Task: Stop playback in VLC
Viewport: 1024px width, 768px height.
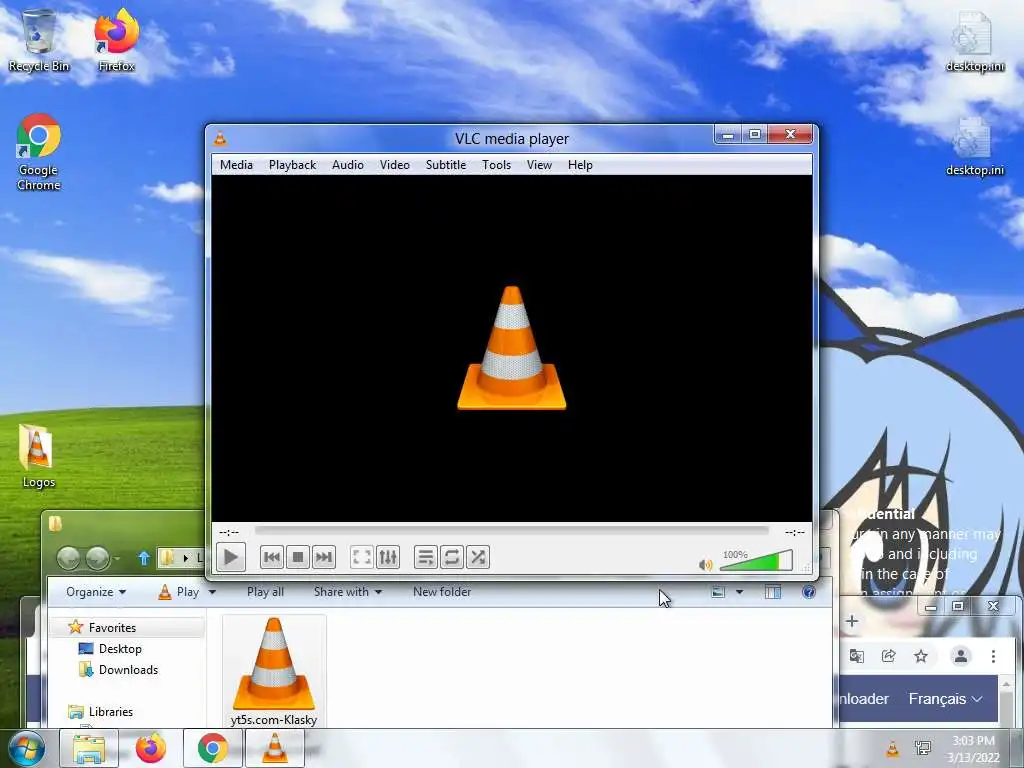Action: click(298, 557)
